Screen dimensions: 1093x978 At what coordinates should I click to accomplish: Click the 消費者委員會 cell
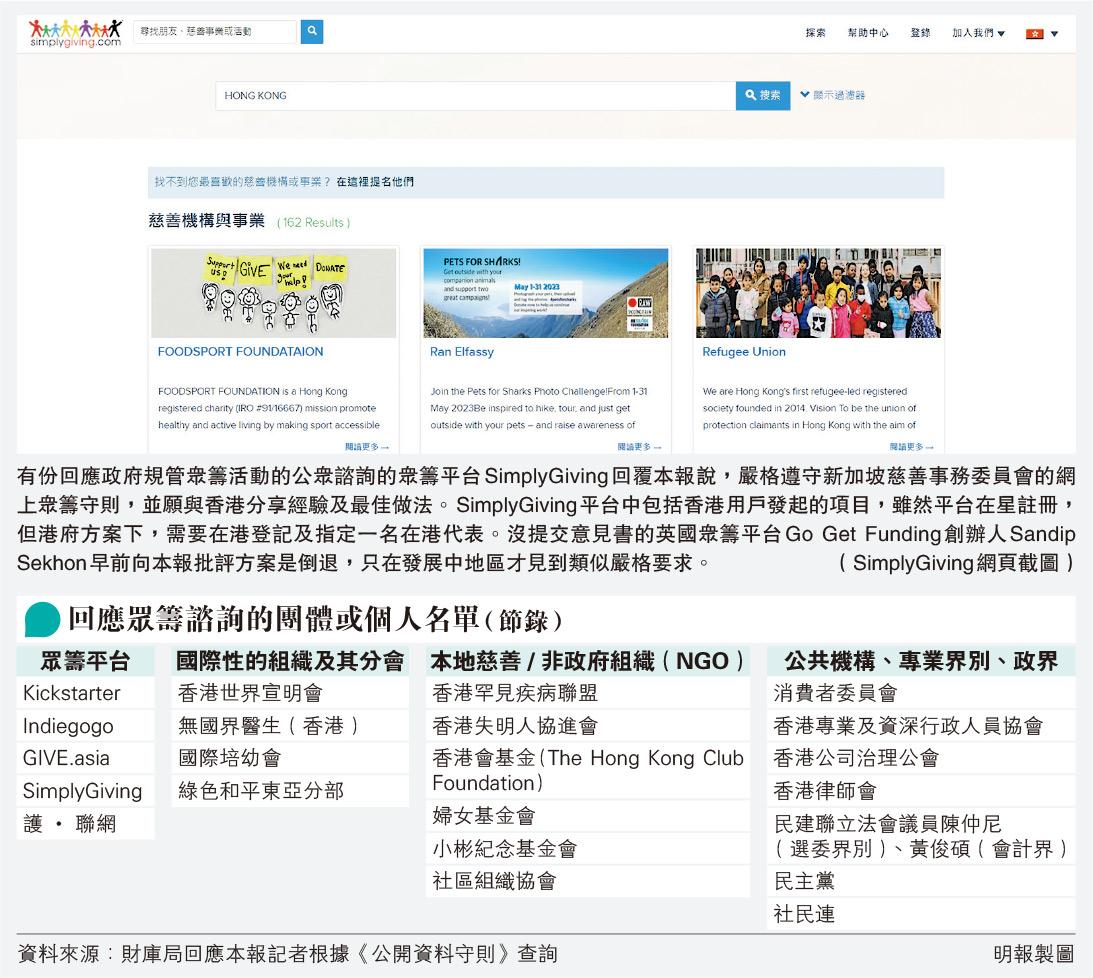(921, 693)
